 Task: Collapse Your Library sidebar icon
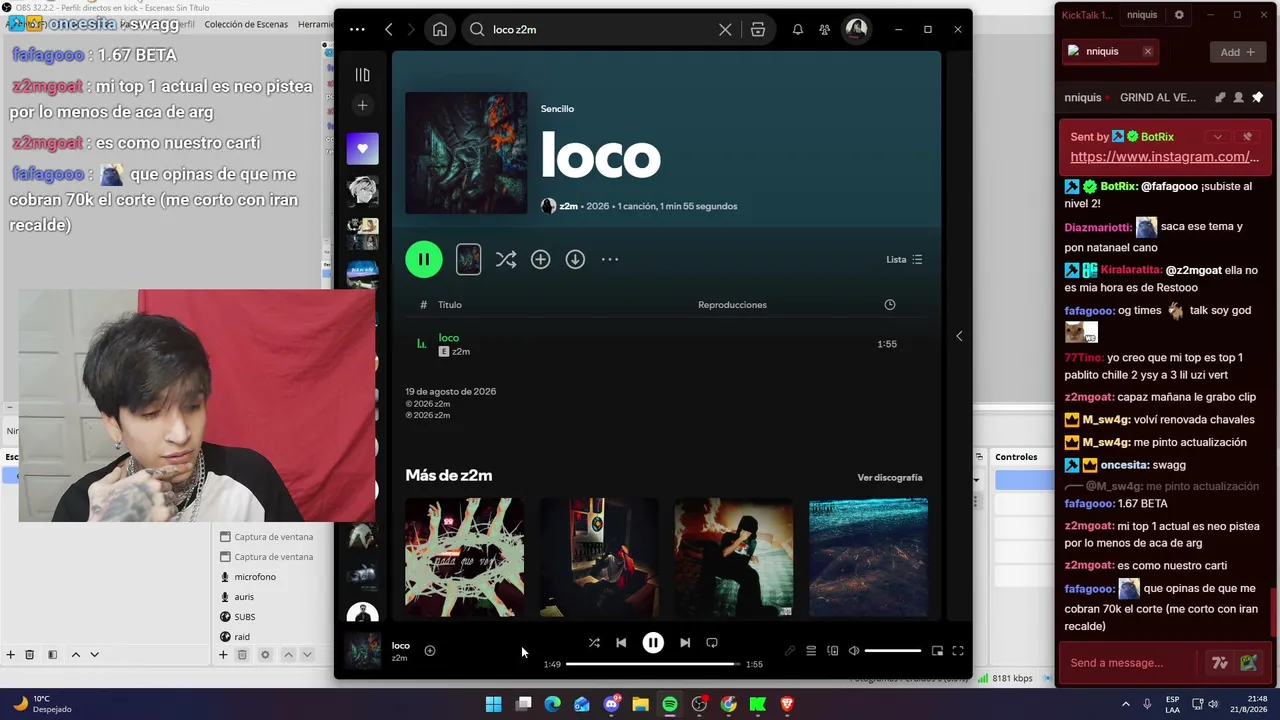362,75
